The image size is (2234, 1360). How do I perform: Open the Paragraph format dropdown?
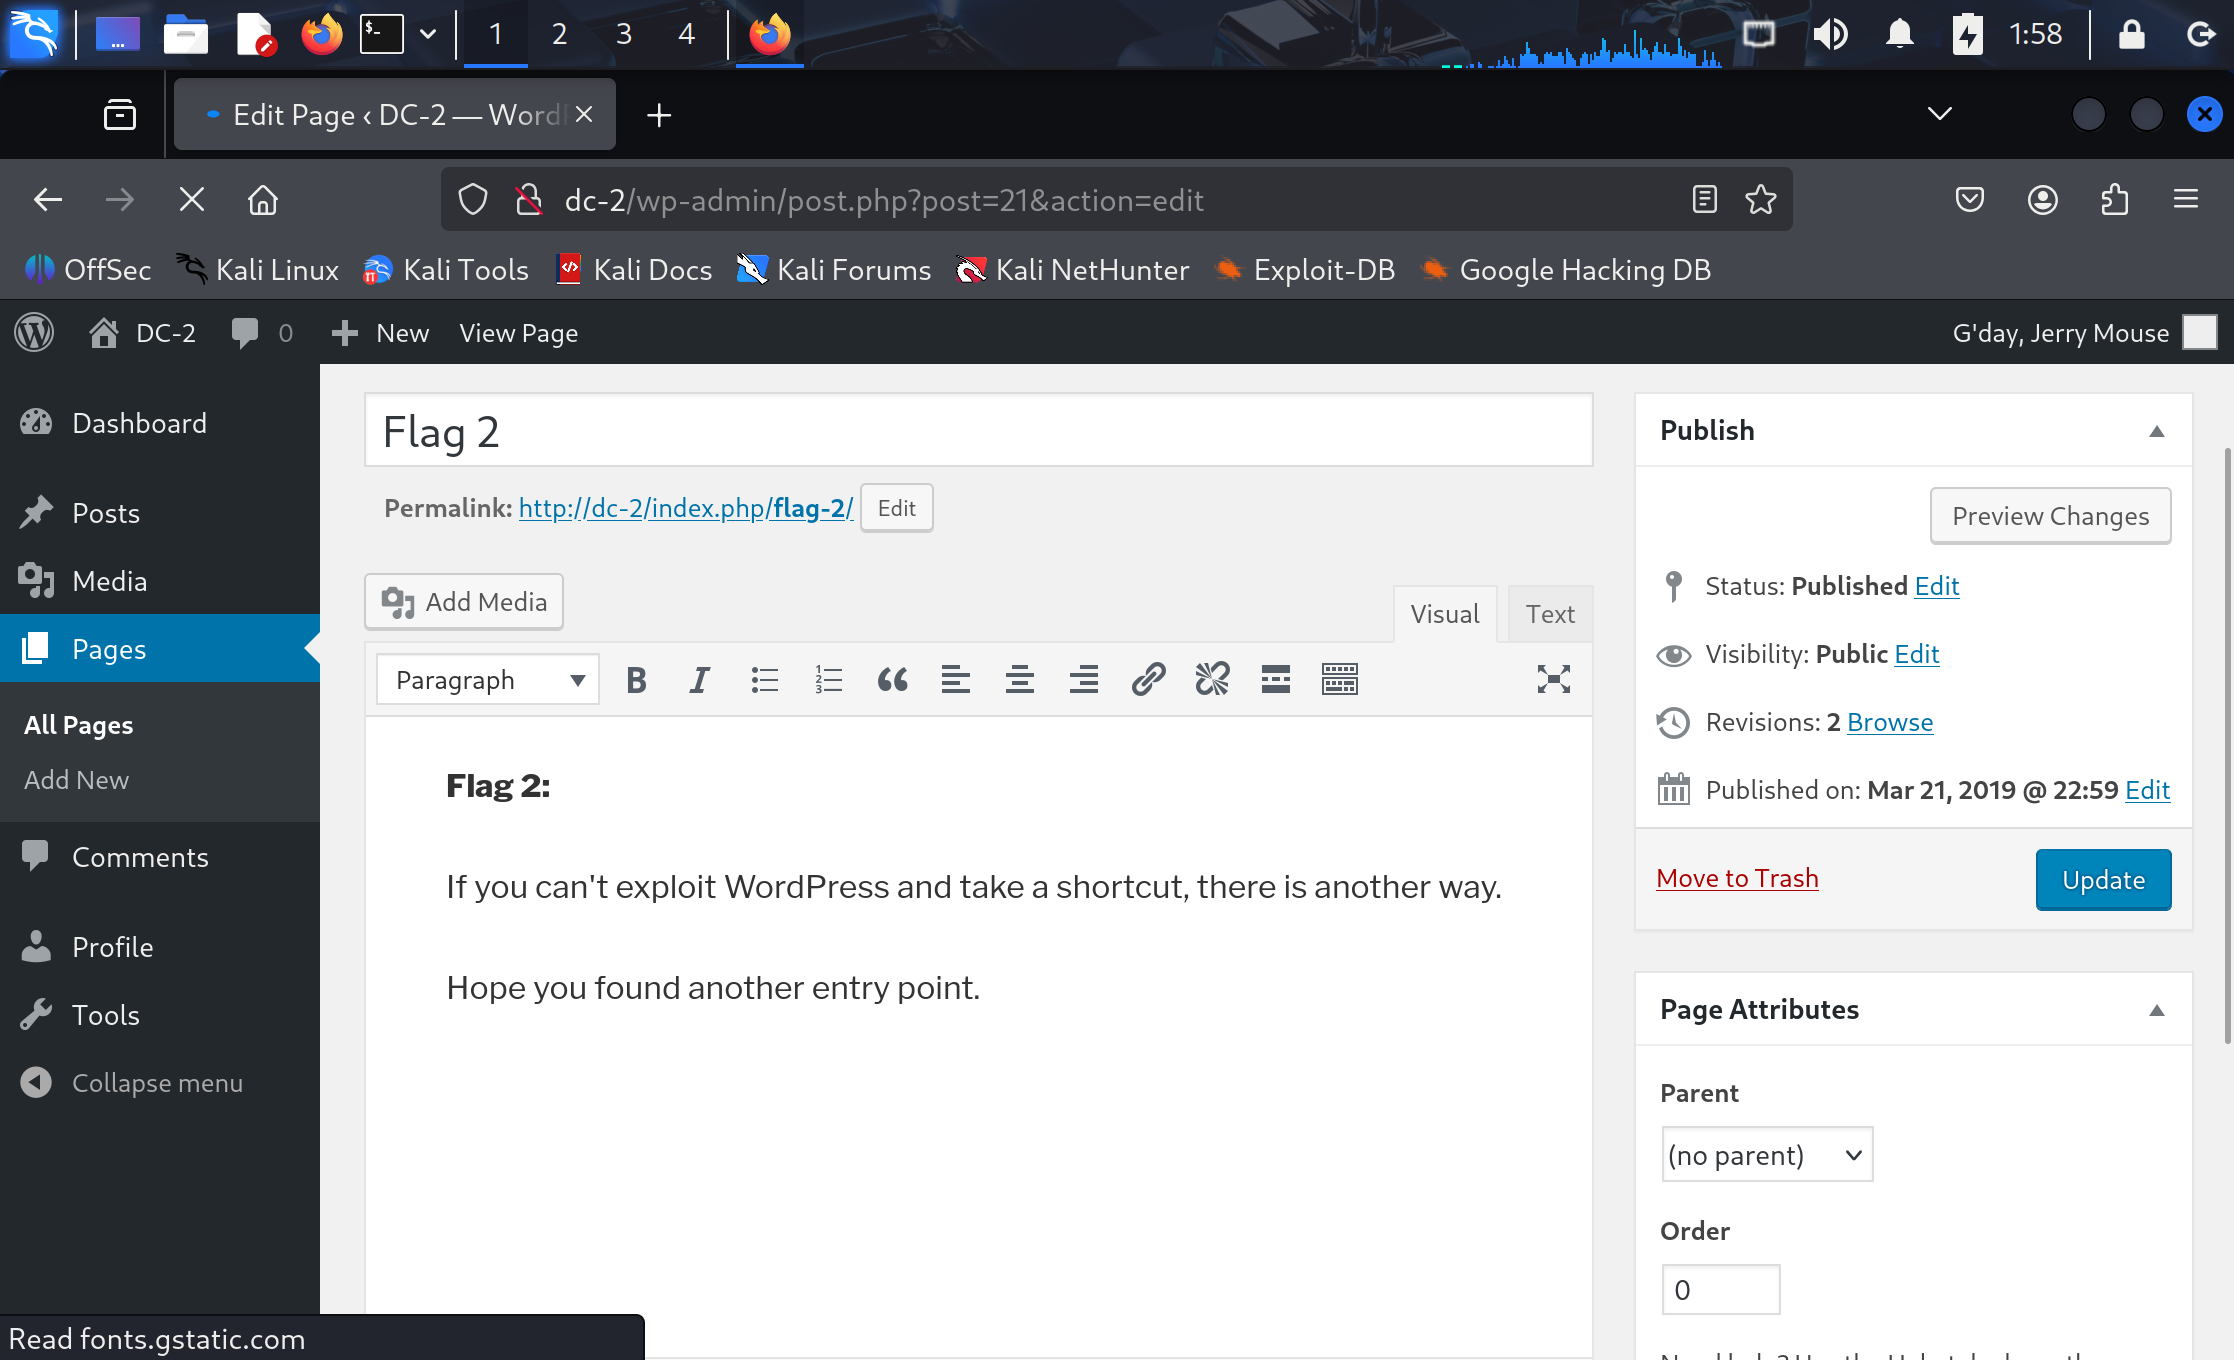[488, 680]
